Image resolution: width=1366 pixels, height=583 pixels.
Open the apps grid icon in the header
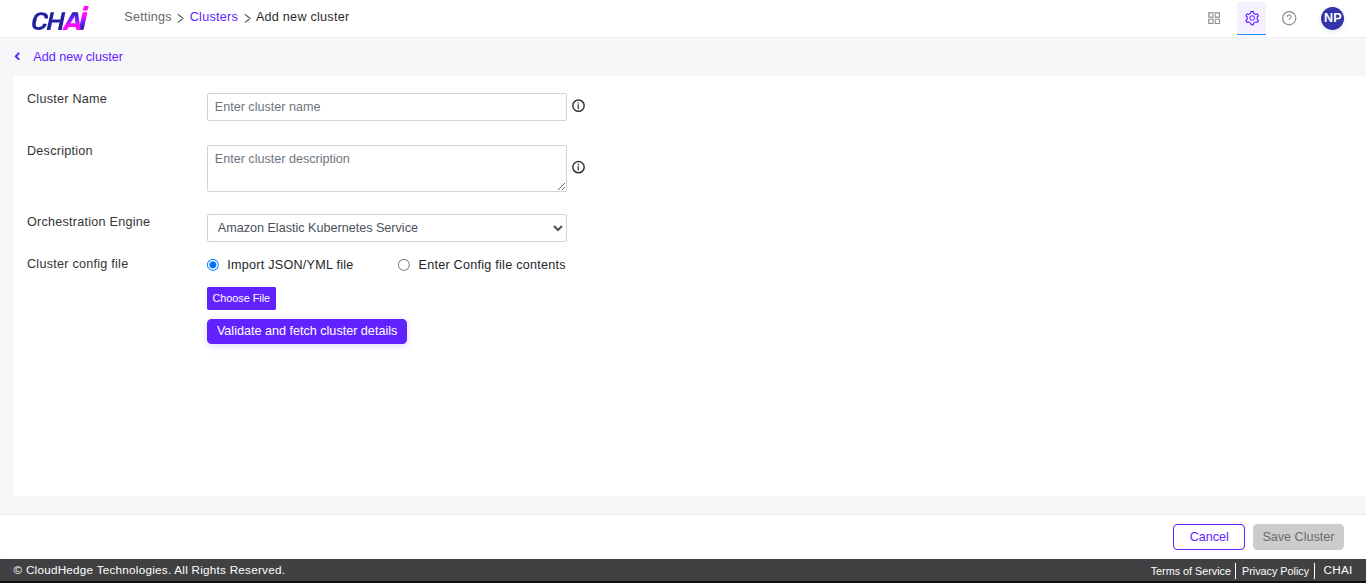coord(1213,17)
